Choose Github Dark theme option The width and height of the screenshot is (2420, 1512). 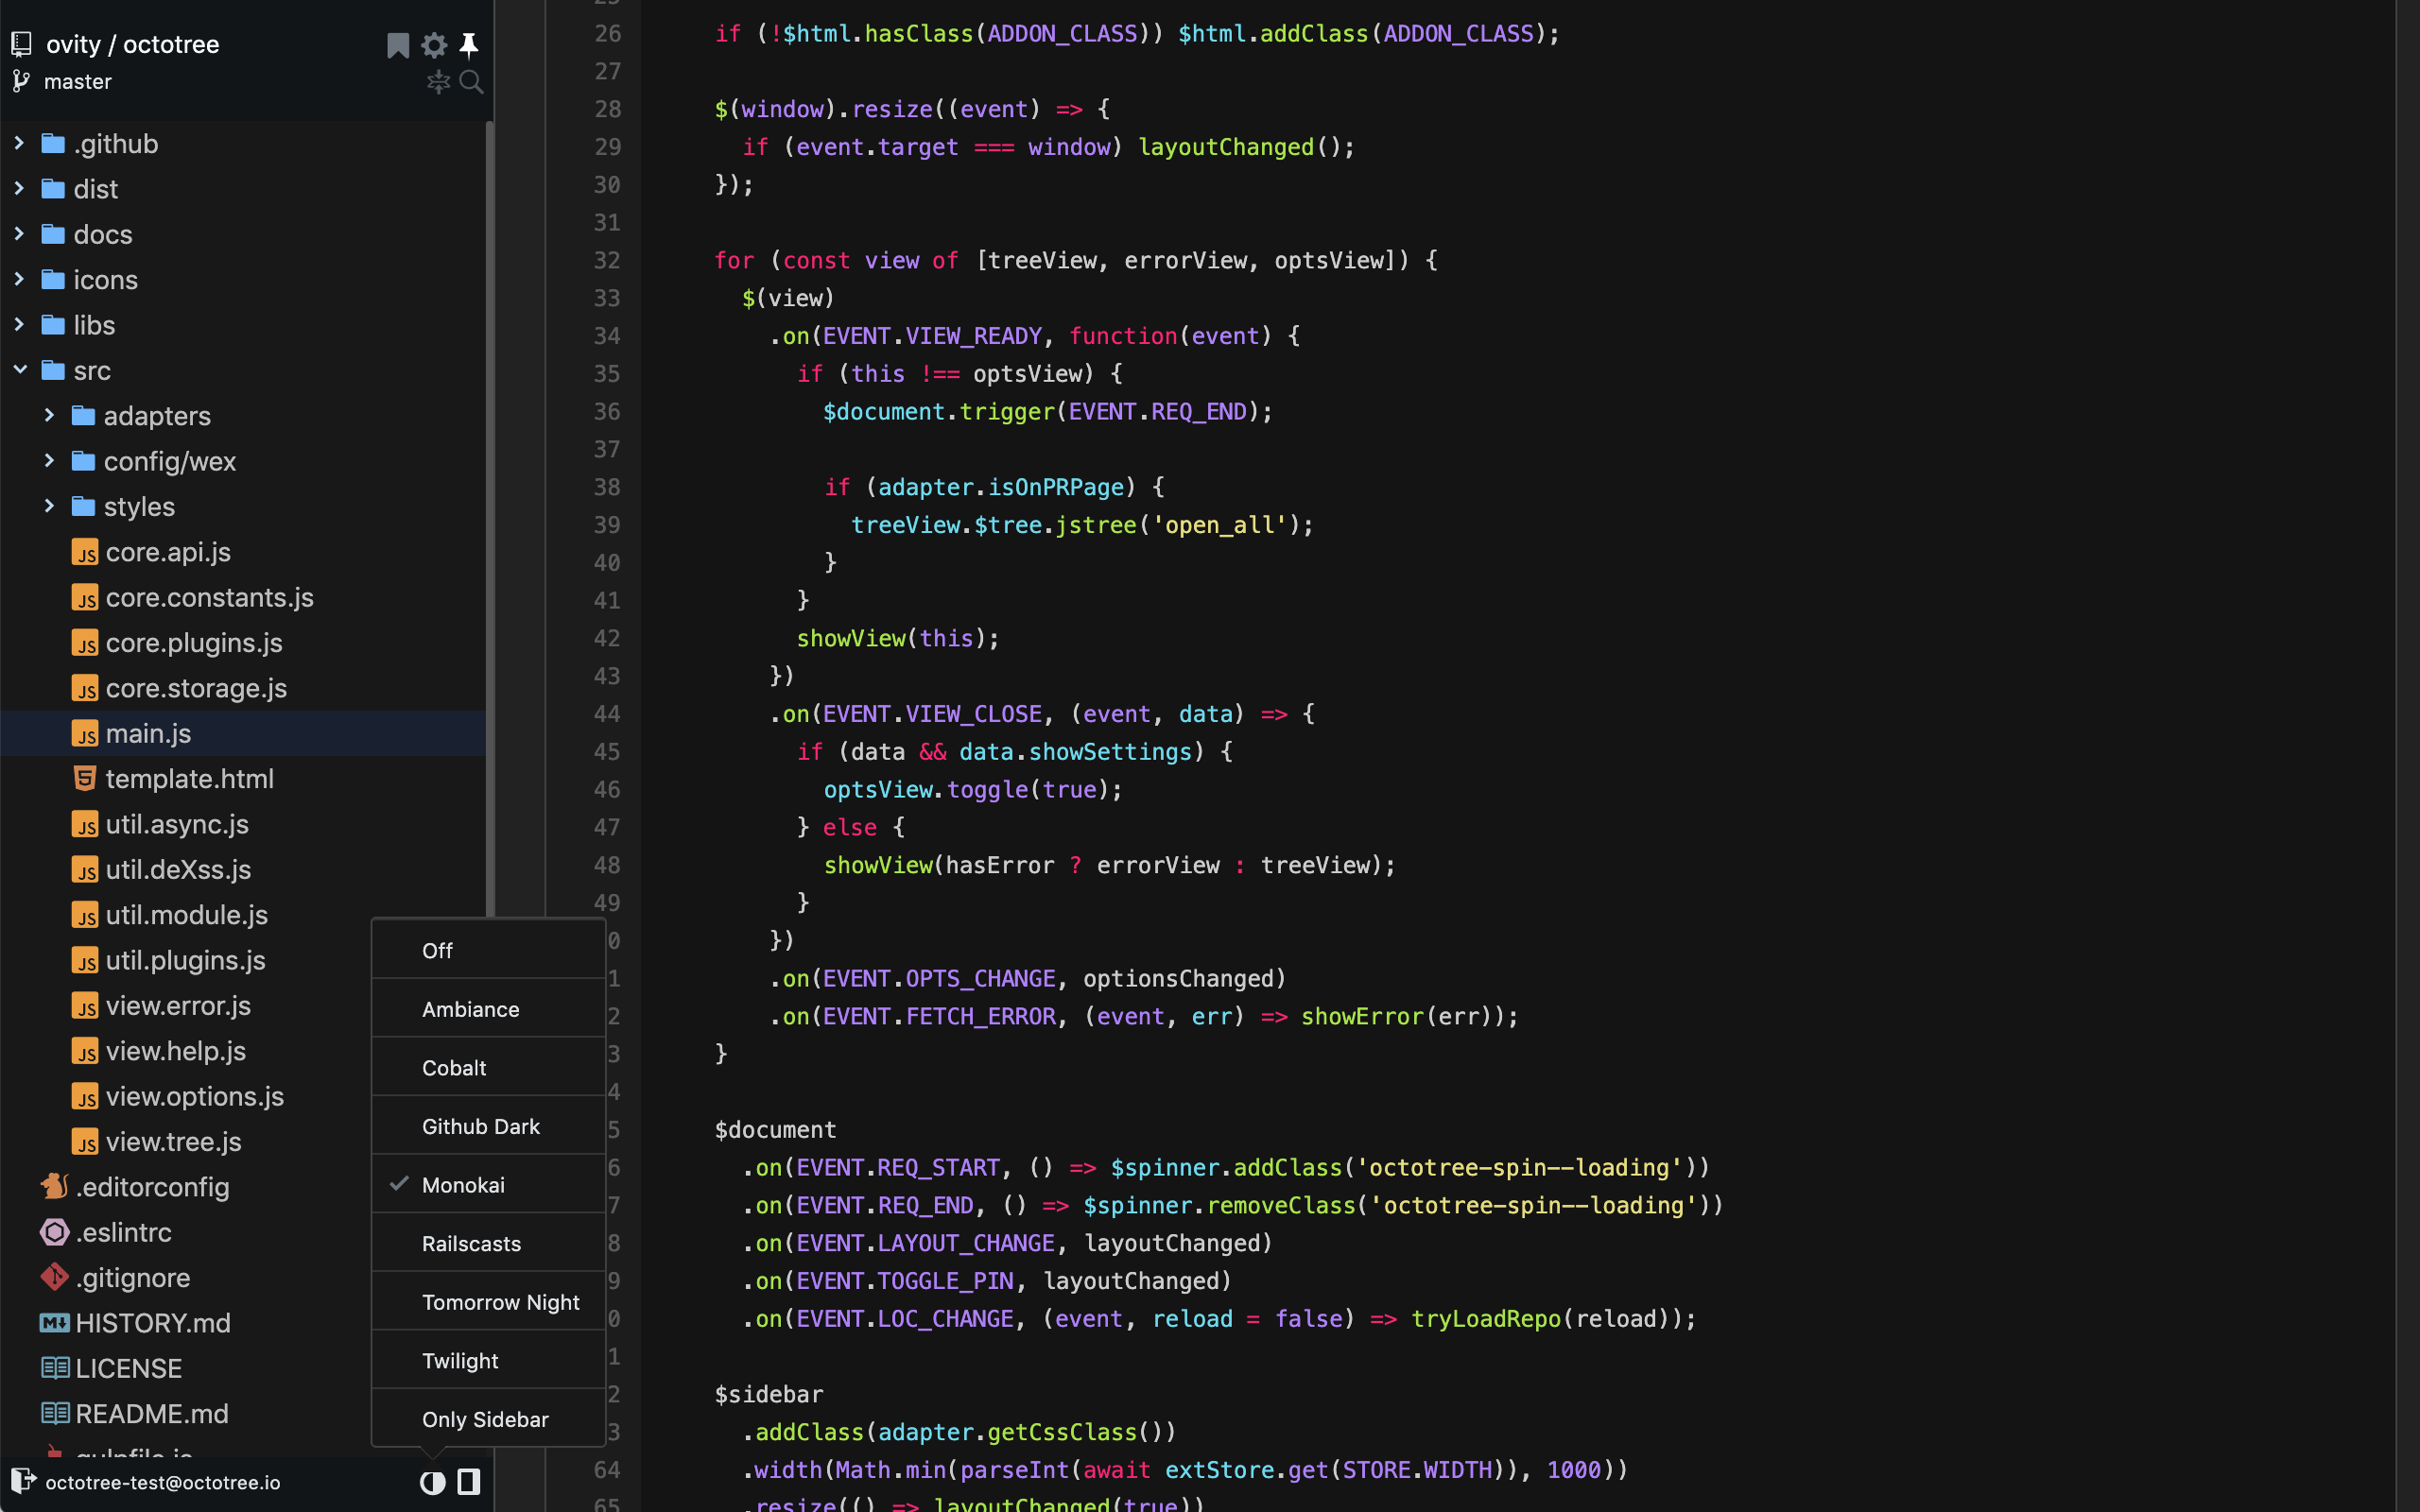coord(480,1126)
